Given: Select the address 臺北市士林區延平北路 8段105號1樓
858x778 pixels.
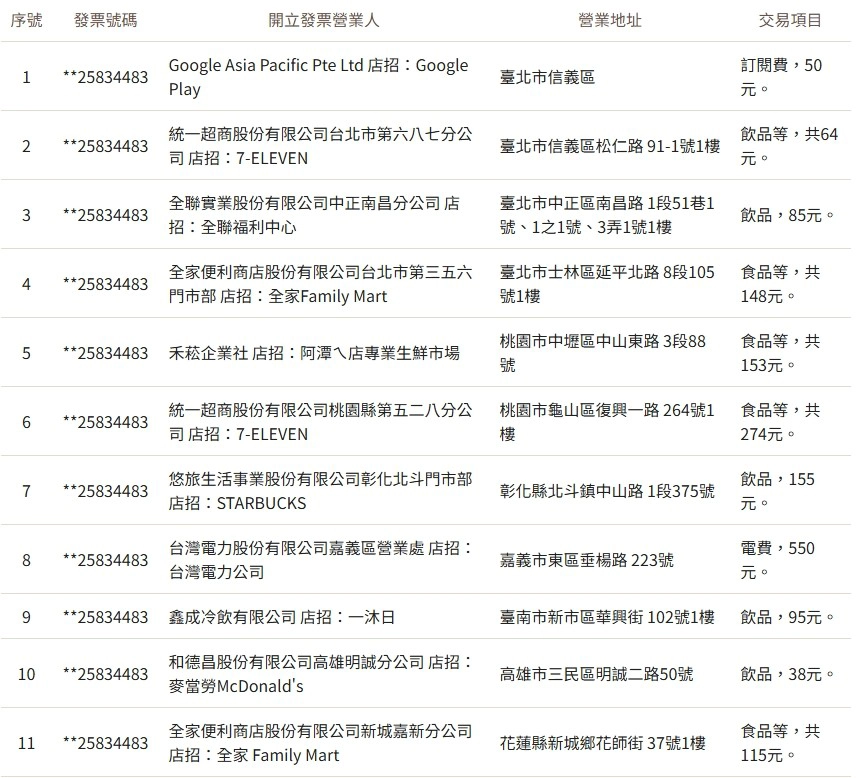Looking at the screenshot, I should (607, 284).
